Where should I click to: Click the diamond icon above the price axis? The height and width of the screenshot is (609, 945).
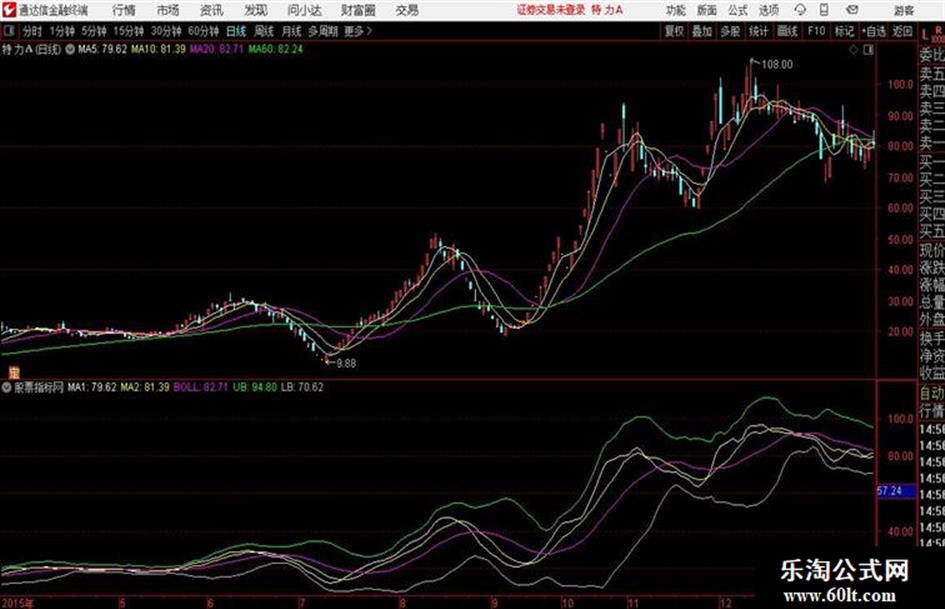pyautogui.click(x=853, y=50)
